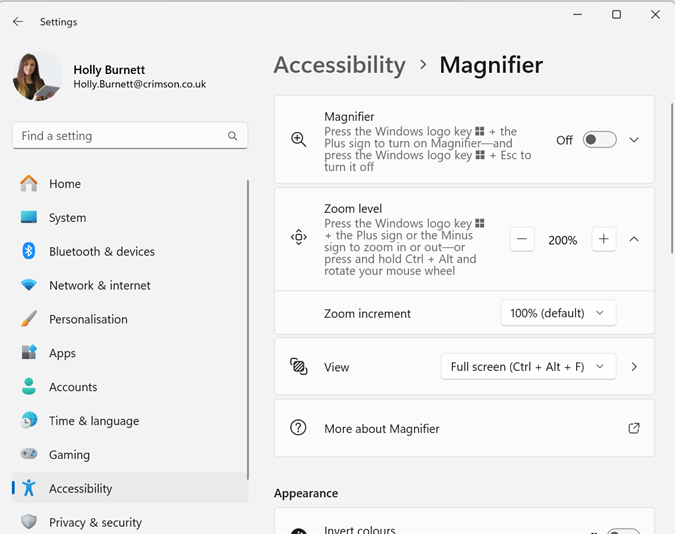
Task: Click the Network & internet wifi icon
Action: (x=29, y=285)
